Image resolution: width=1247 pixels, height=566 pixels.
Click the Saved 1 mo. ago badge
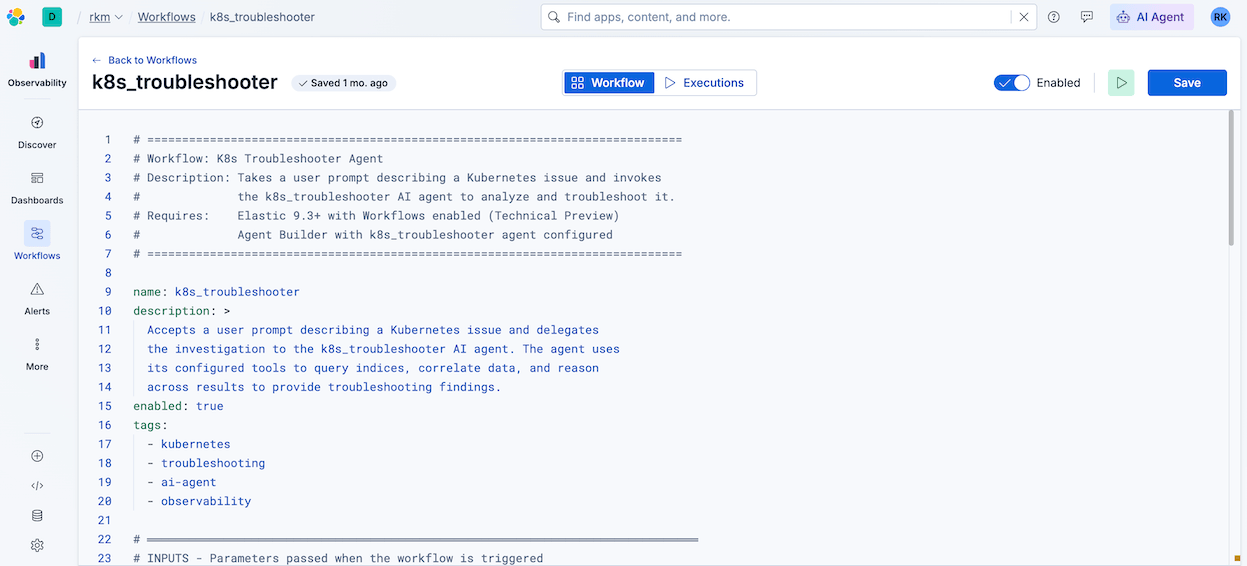[344, 83]
